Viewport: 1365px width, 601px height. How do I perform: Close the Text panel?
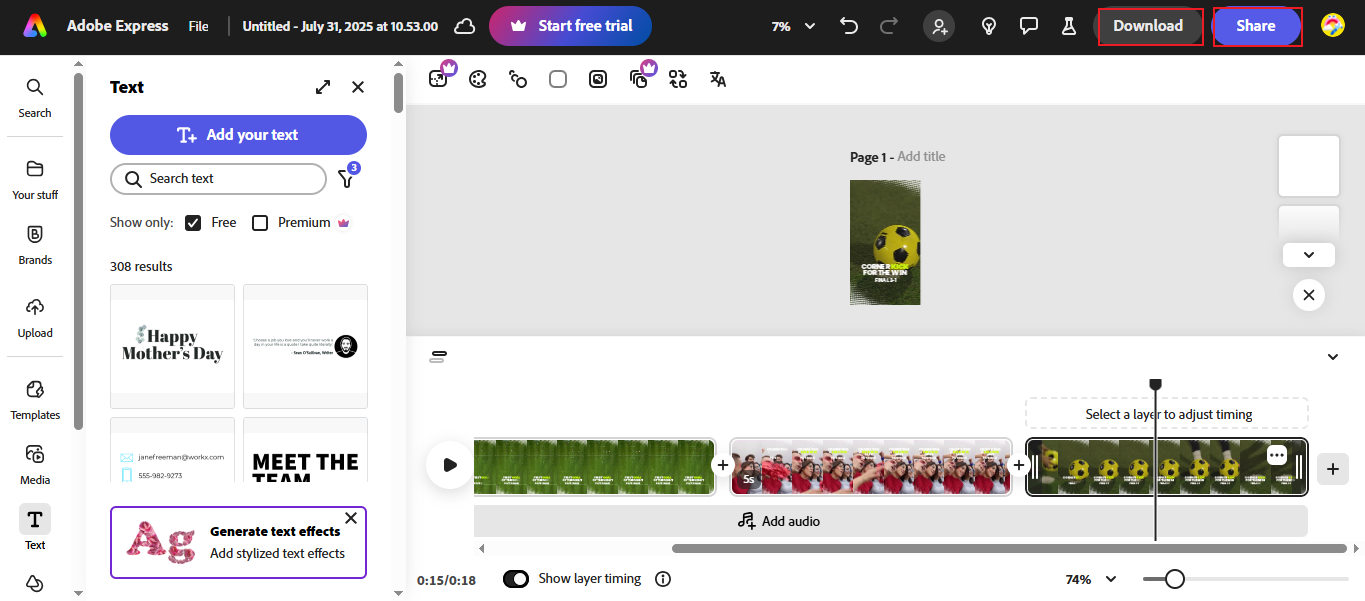click(x=358, y=87)
